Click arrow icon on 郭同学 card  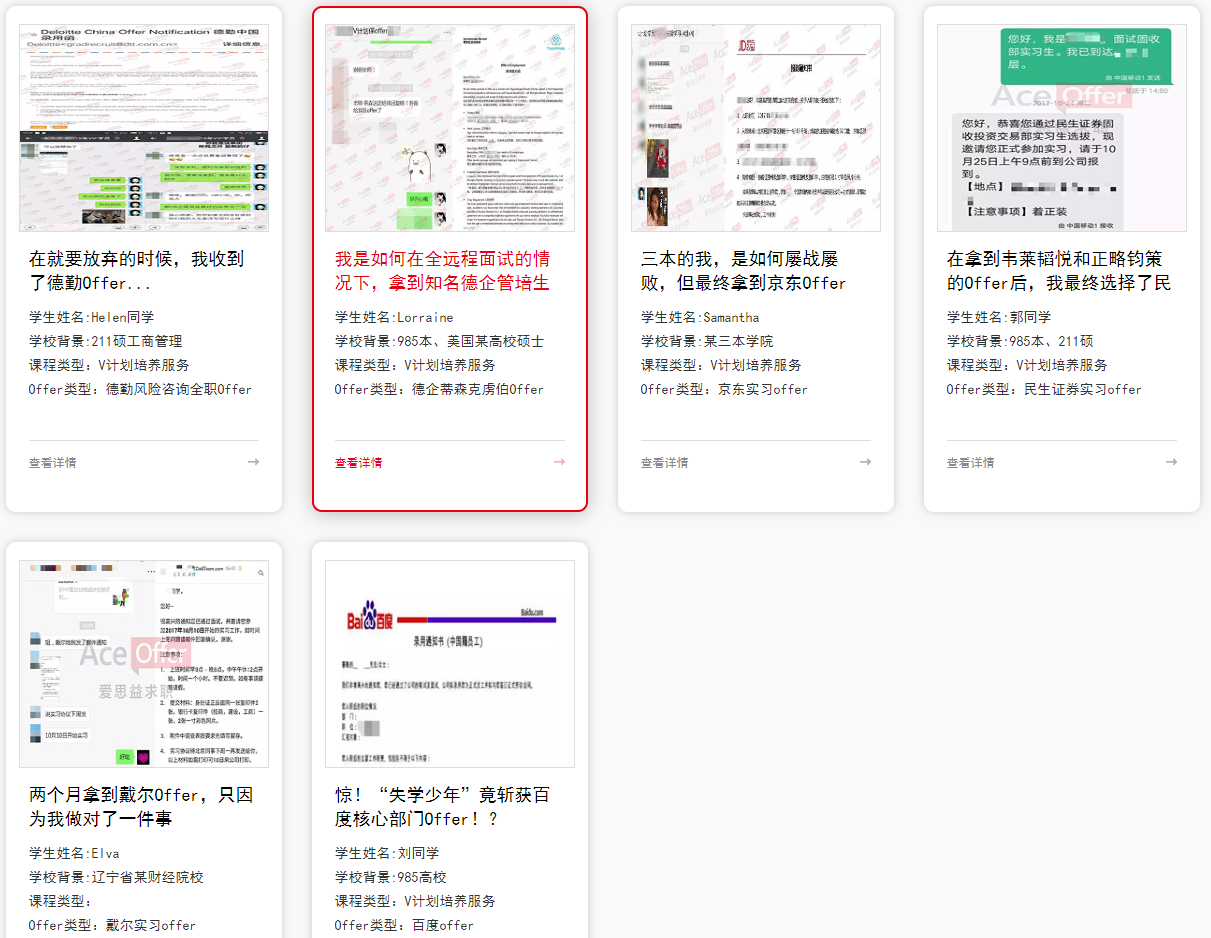pyautogui.click(x=1171, y=462)
